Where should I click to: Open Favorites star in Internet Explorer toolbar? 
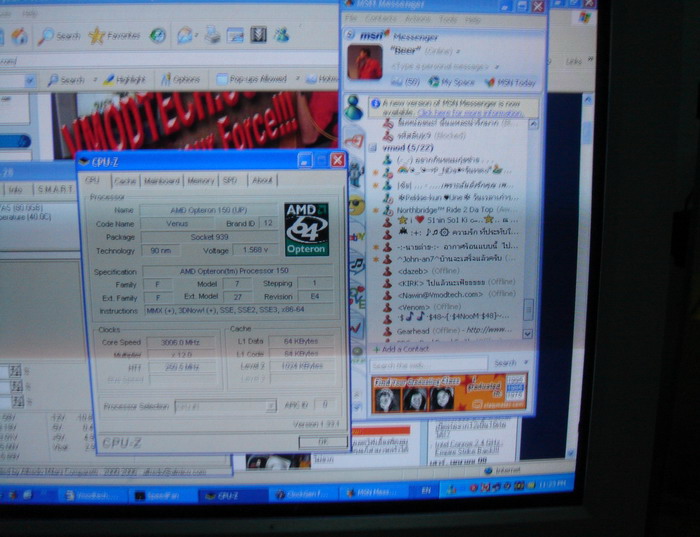(114, 36)
